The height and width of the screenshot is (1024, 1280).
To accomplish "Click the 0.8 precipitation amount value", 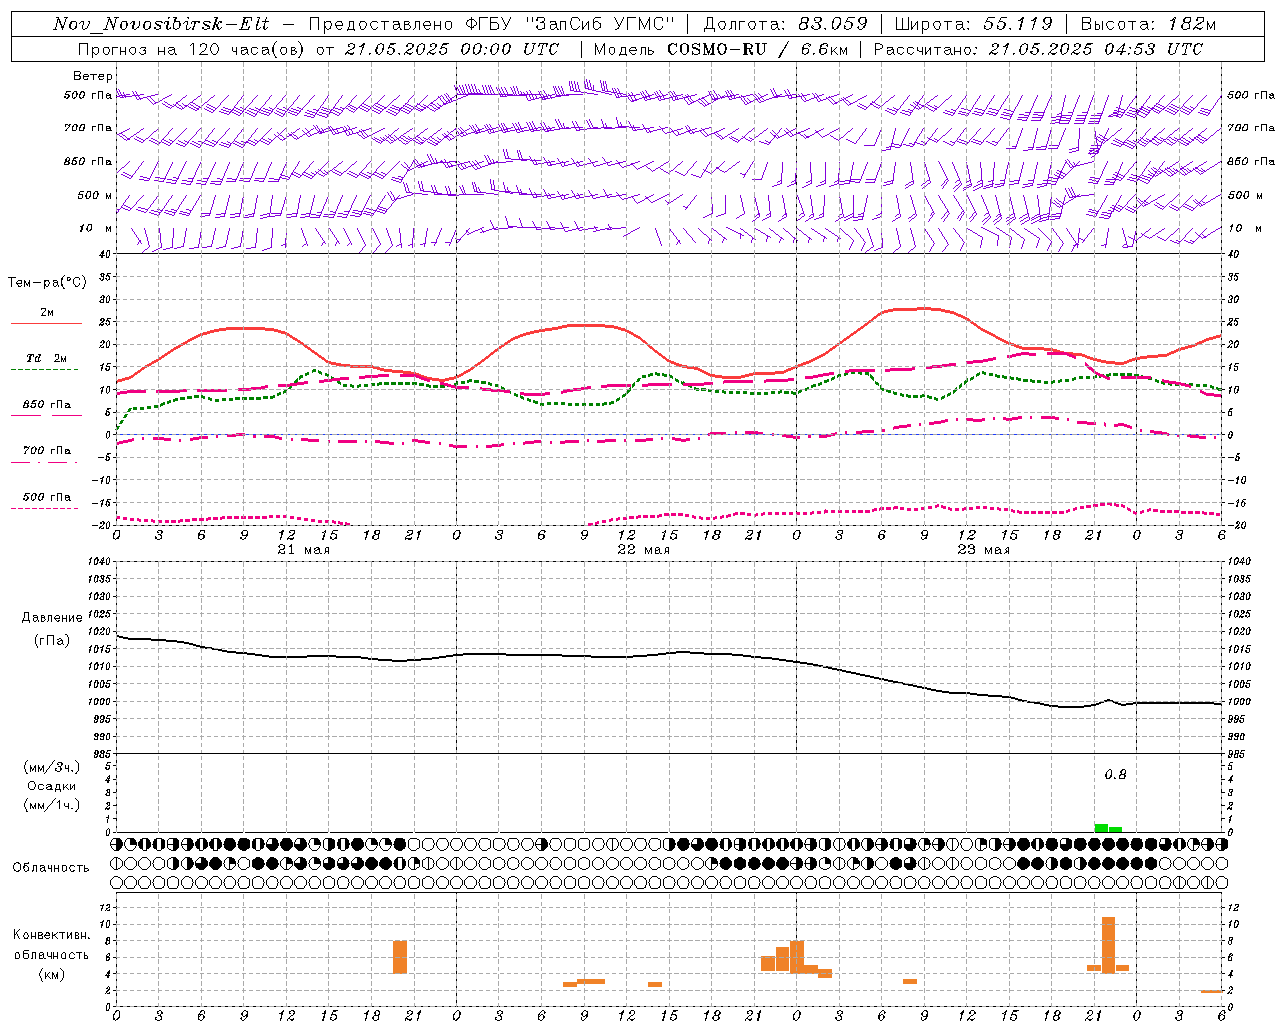I will (x=1115, y=775).
